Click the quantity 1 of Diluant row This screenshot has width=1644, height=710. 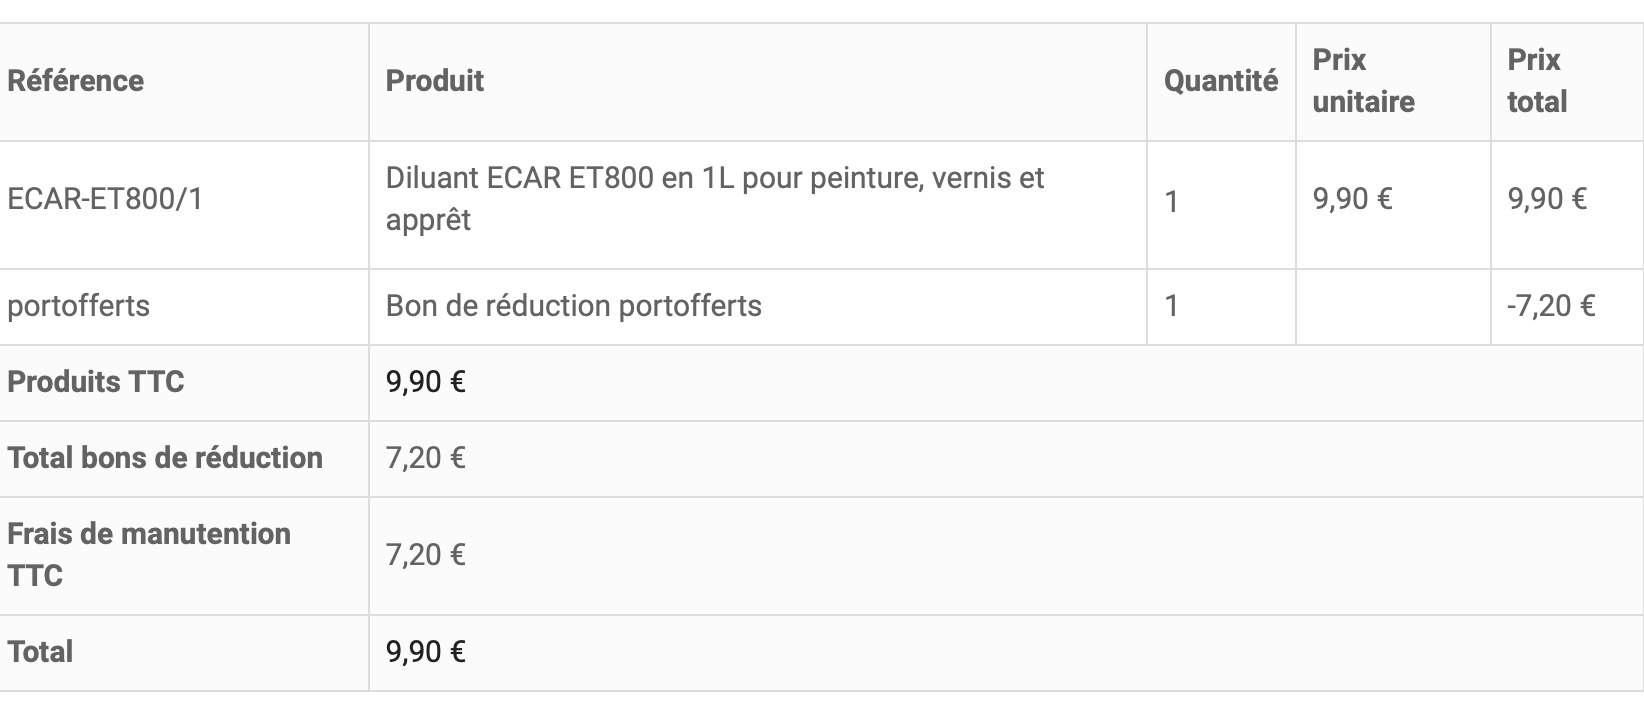(x=1172, y=203)
